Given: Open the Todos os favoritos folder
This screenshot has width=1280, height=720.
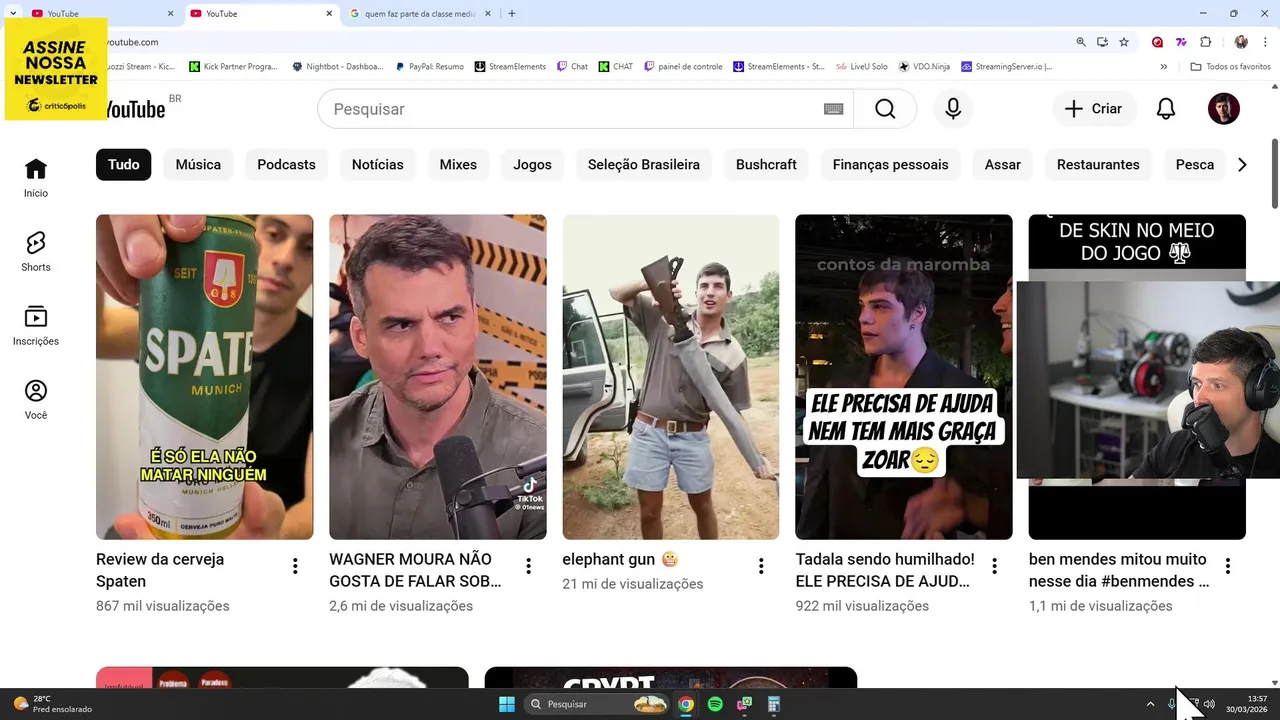Looking at the screenshot, I should coord(1230,67).
